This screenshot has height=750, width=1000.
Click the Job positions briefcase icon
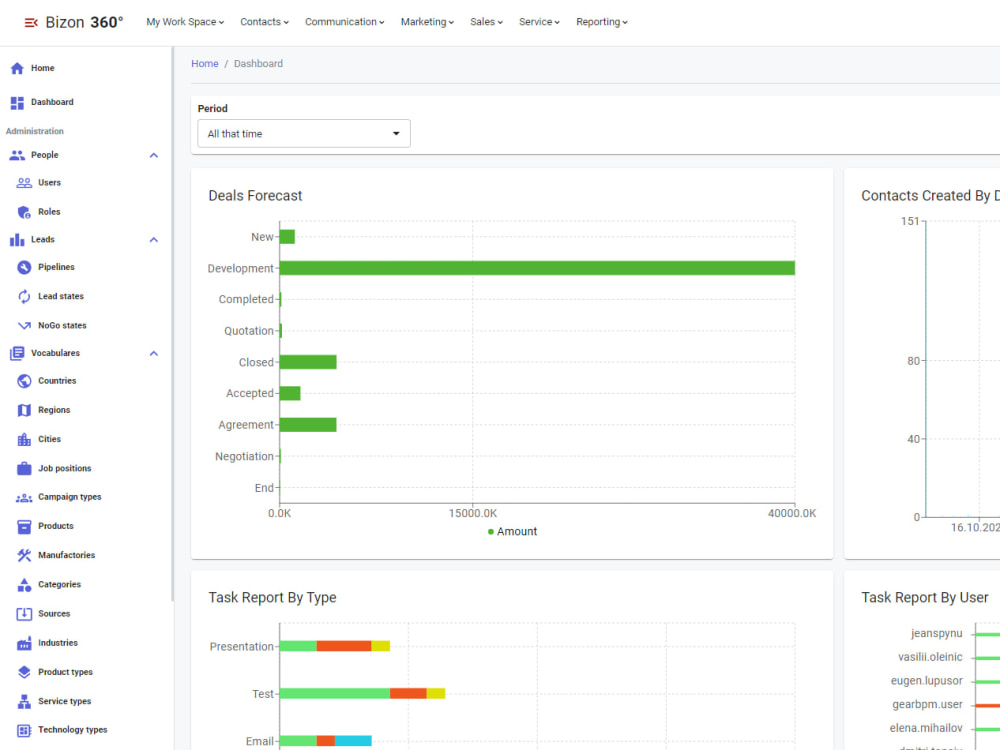click(x=24, y=469)
